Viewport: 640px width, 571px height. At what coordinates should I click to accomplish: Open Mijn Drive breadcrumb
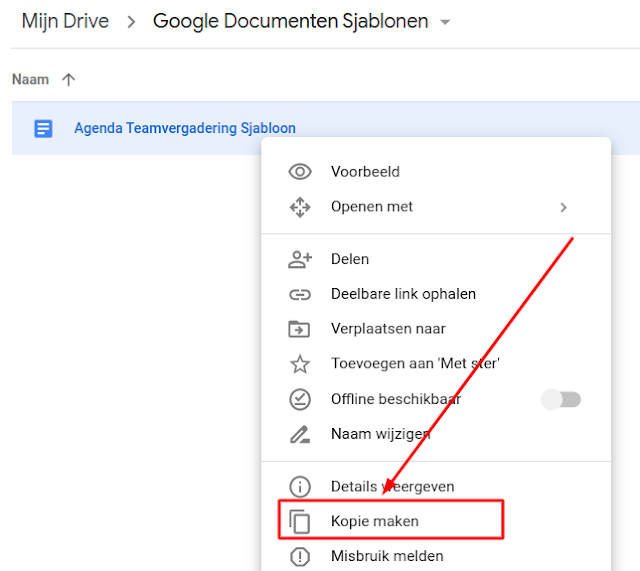coord(65,21)
